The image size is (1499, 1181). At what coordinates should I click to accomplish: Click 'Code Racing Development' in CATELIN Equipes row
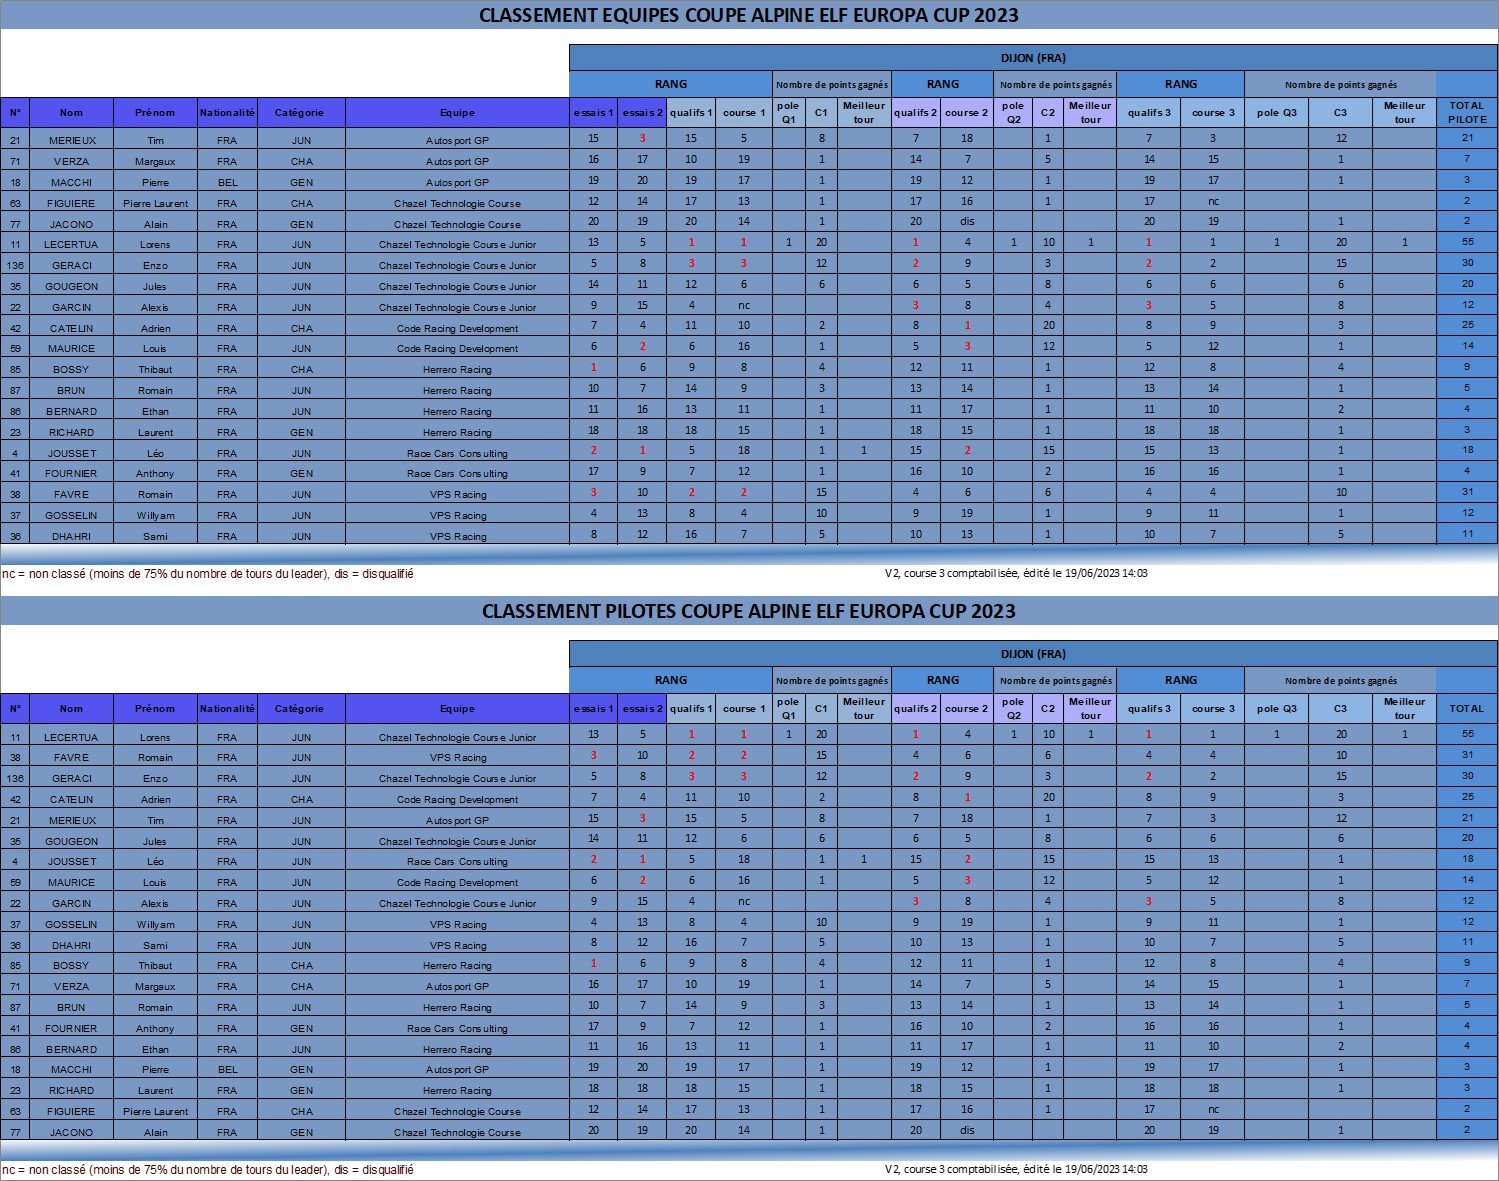point(457,328)
